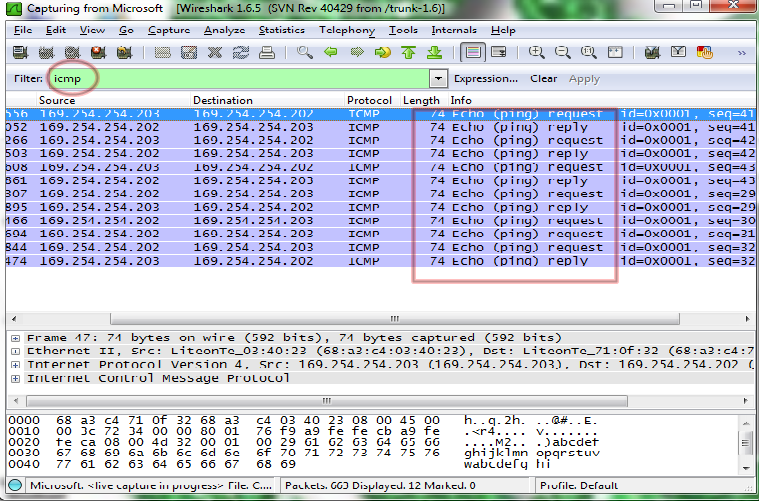
Task: Jump to the last packet
Action: click(x=435, y=52)
